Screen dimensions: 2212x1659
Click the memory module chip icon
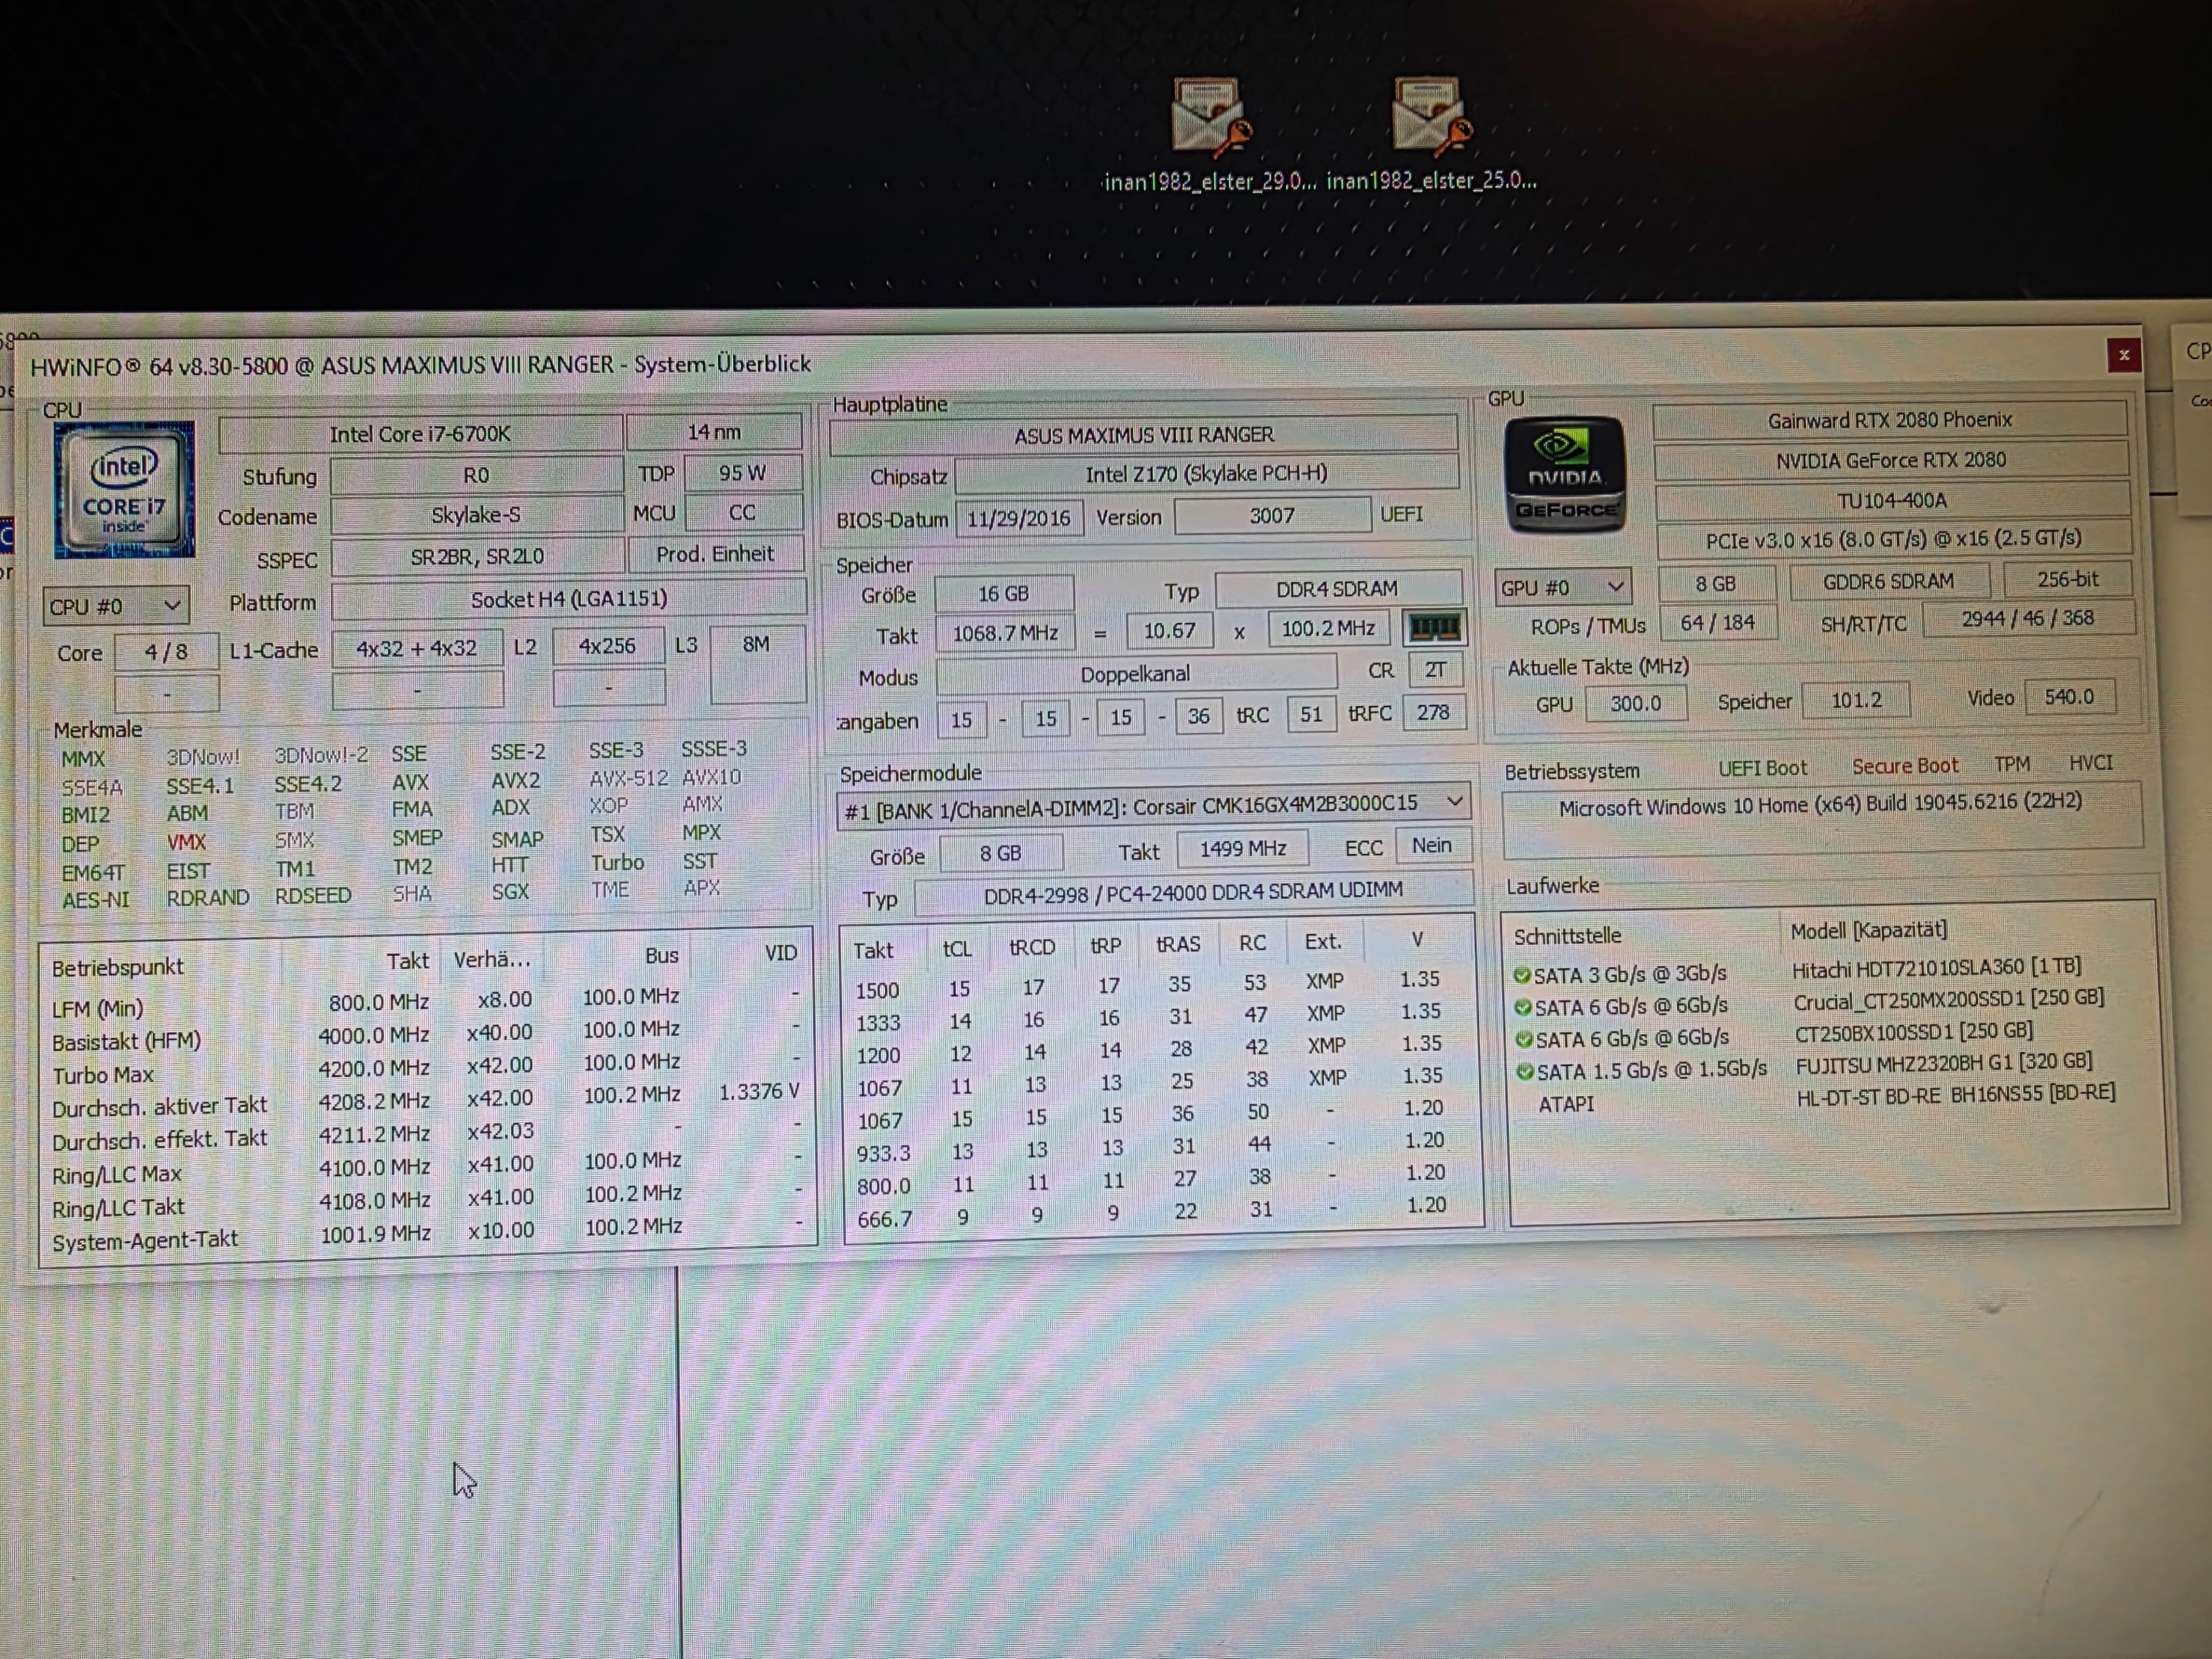point(1434,628)
